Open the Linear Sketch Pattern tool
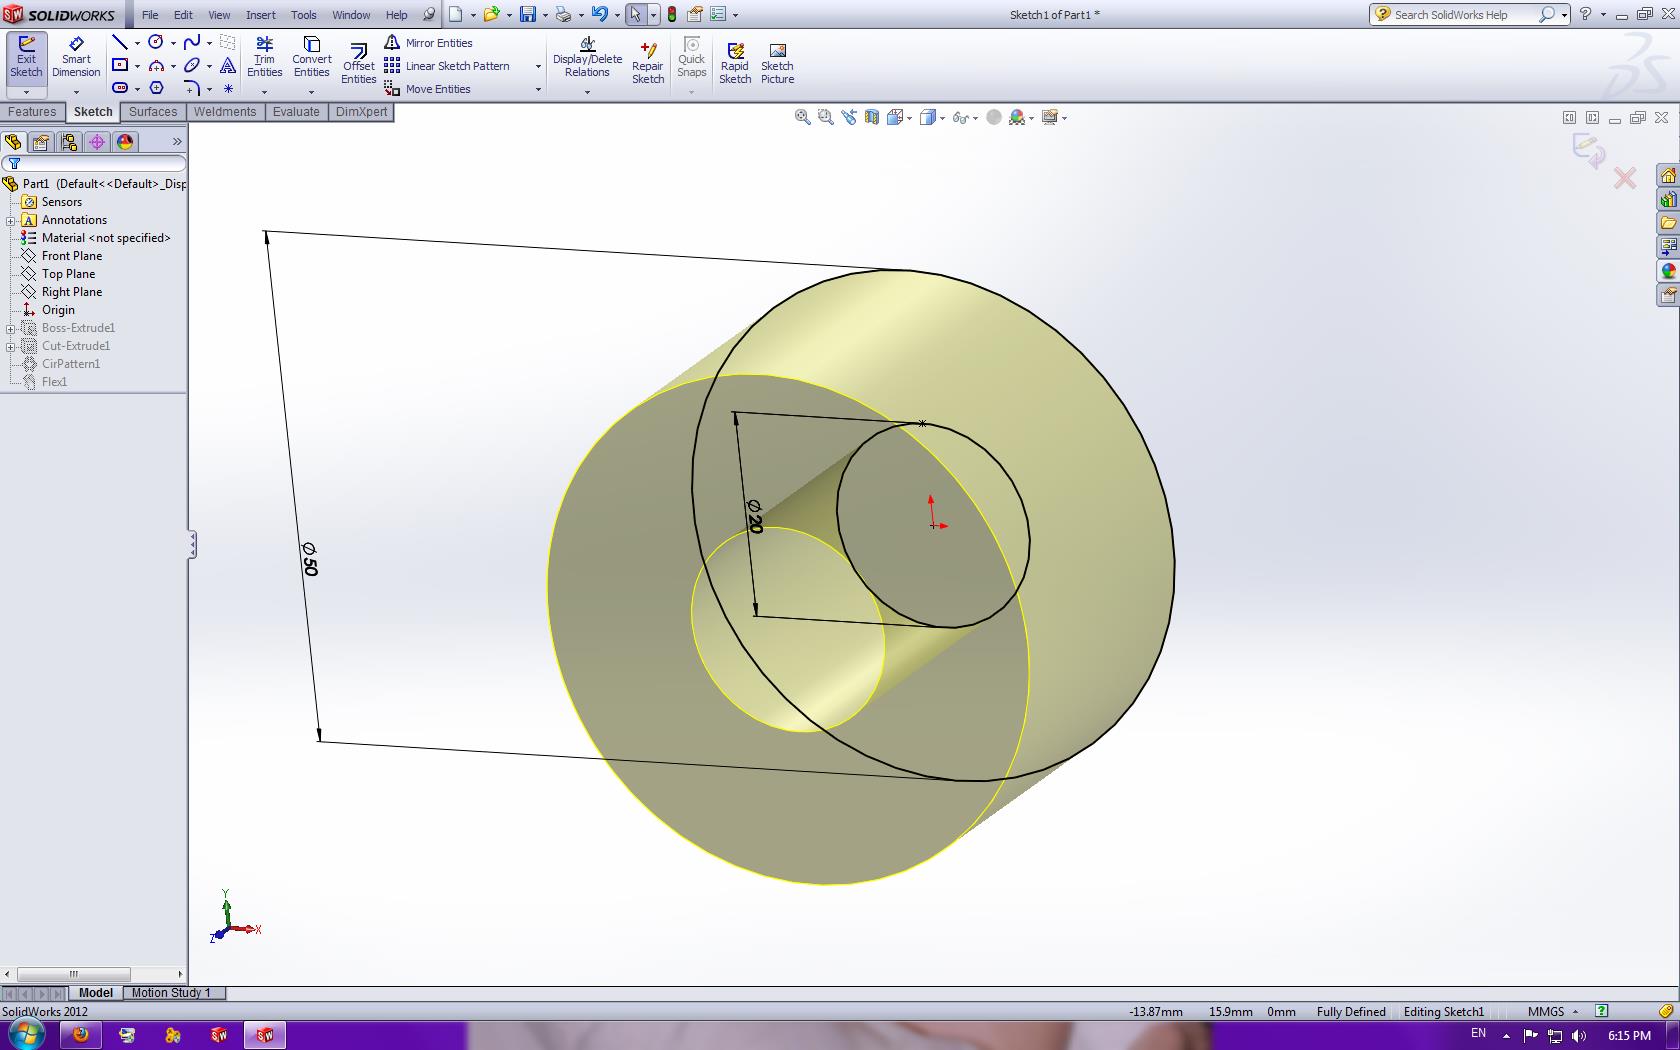 click(448, 66)
